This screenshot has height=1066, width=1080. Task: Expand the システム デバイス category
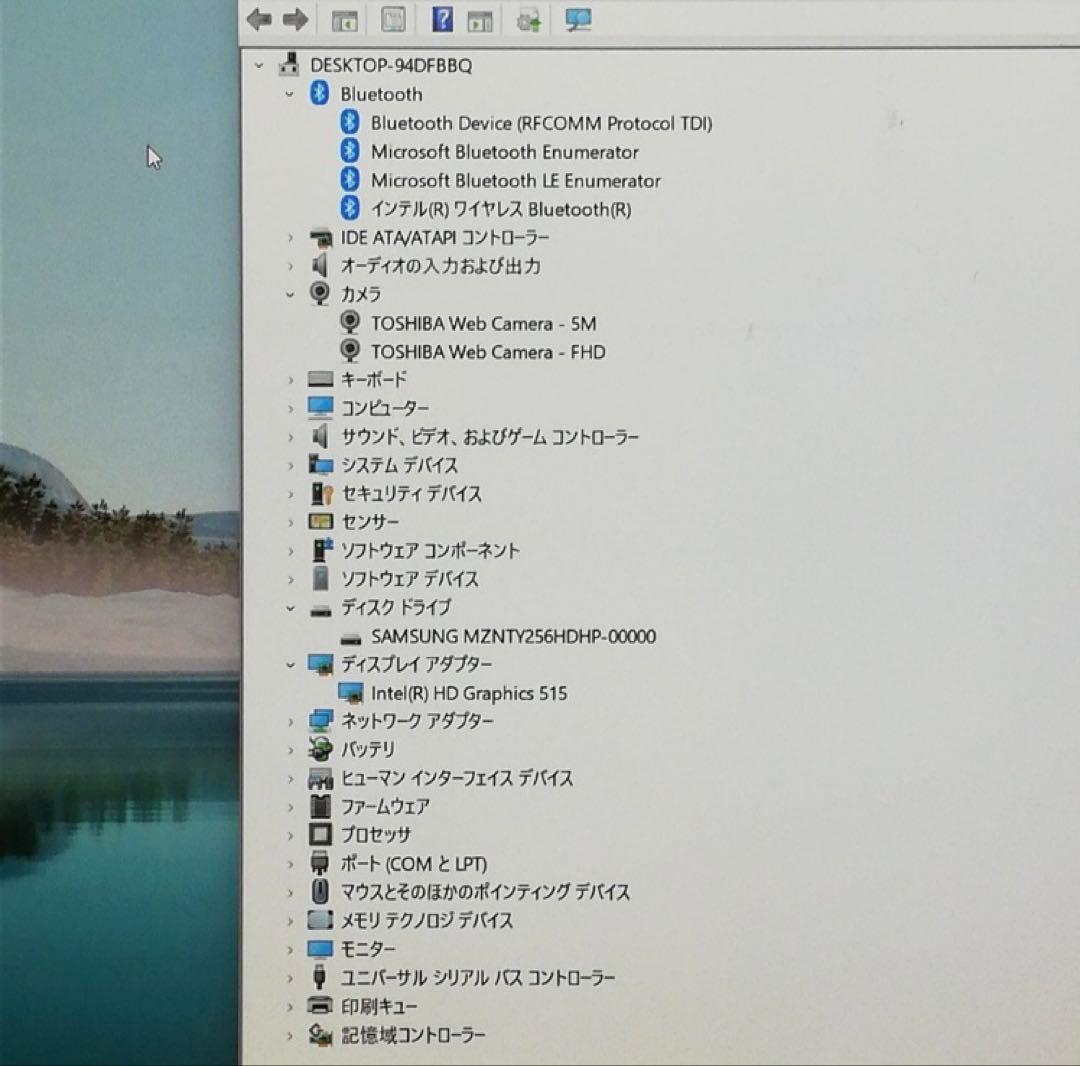pos(290,466)
